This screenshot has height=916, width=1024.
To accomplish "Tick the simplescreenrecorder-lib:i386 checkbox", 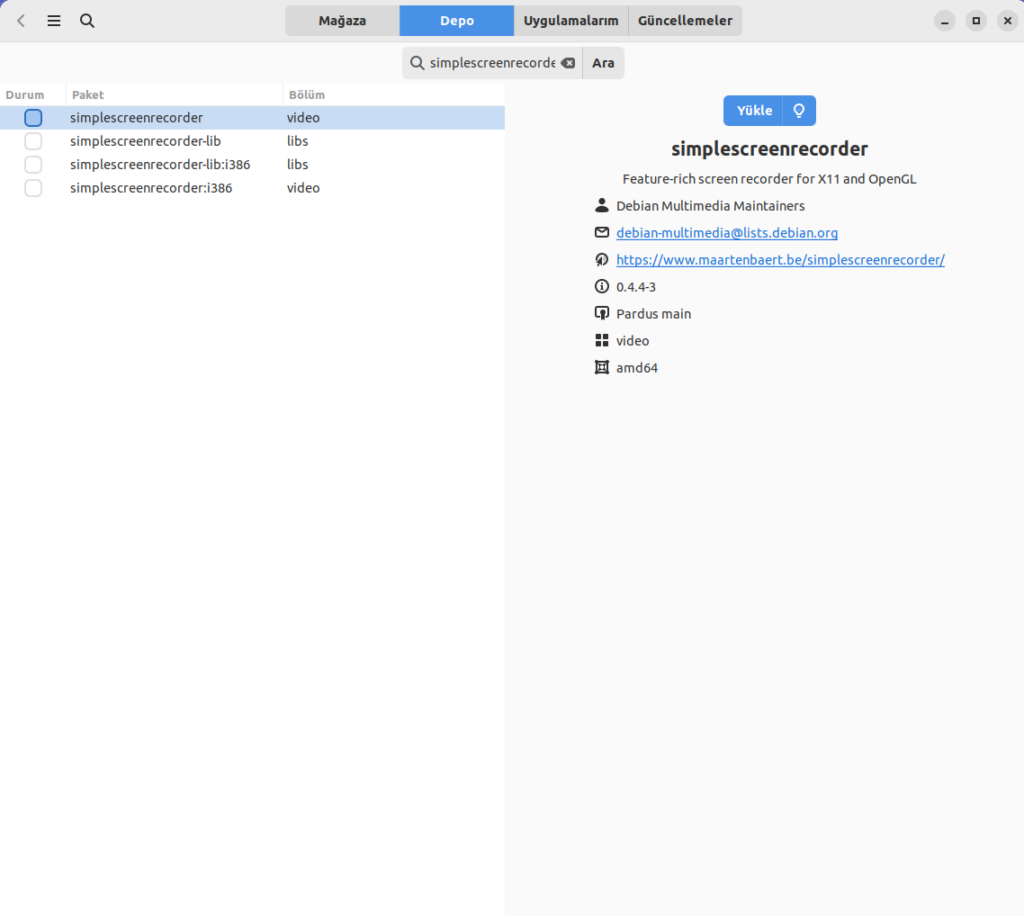I will tap(33, 165).
